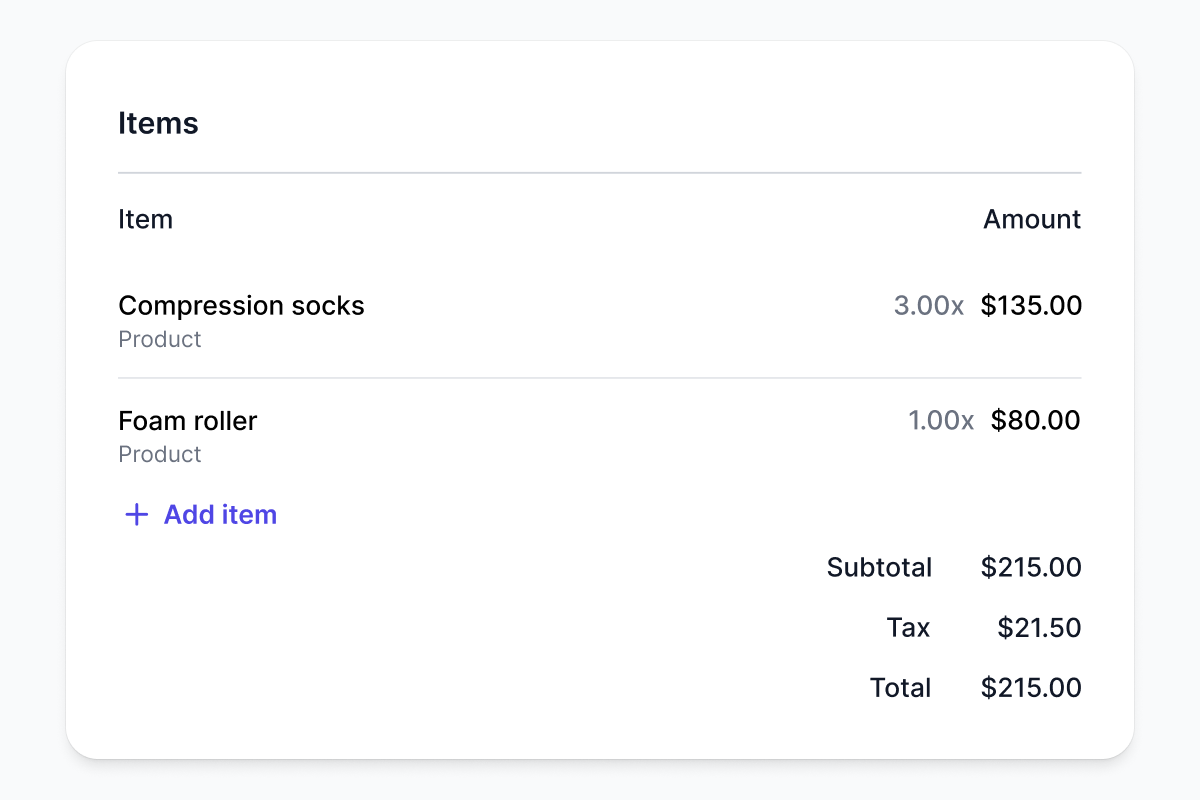Click the $215.00 value next to Total
This screenshot has height=800, width=1200.
coord(1031,688)
